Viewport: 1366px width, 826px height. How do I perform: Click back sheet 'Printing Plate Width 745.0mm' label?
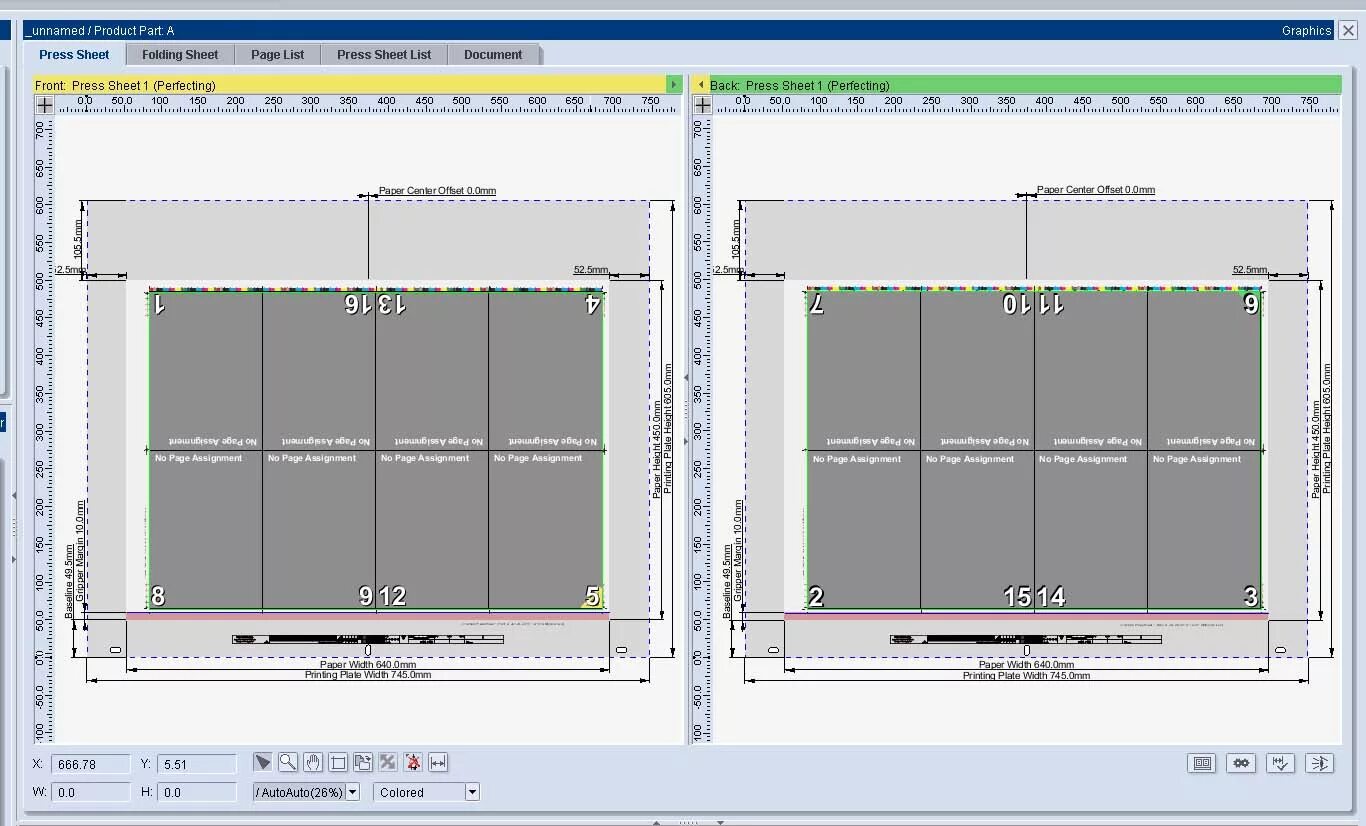tap(1026, 675)
